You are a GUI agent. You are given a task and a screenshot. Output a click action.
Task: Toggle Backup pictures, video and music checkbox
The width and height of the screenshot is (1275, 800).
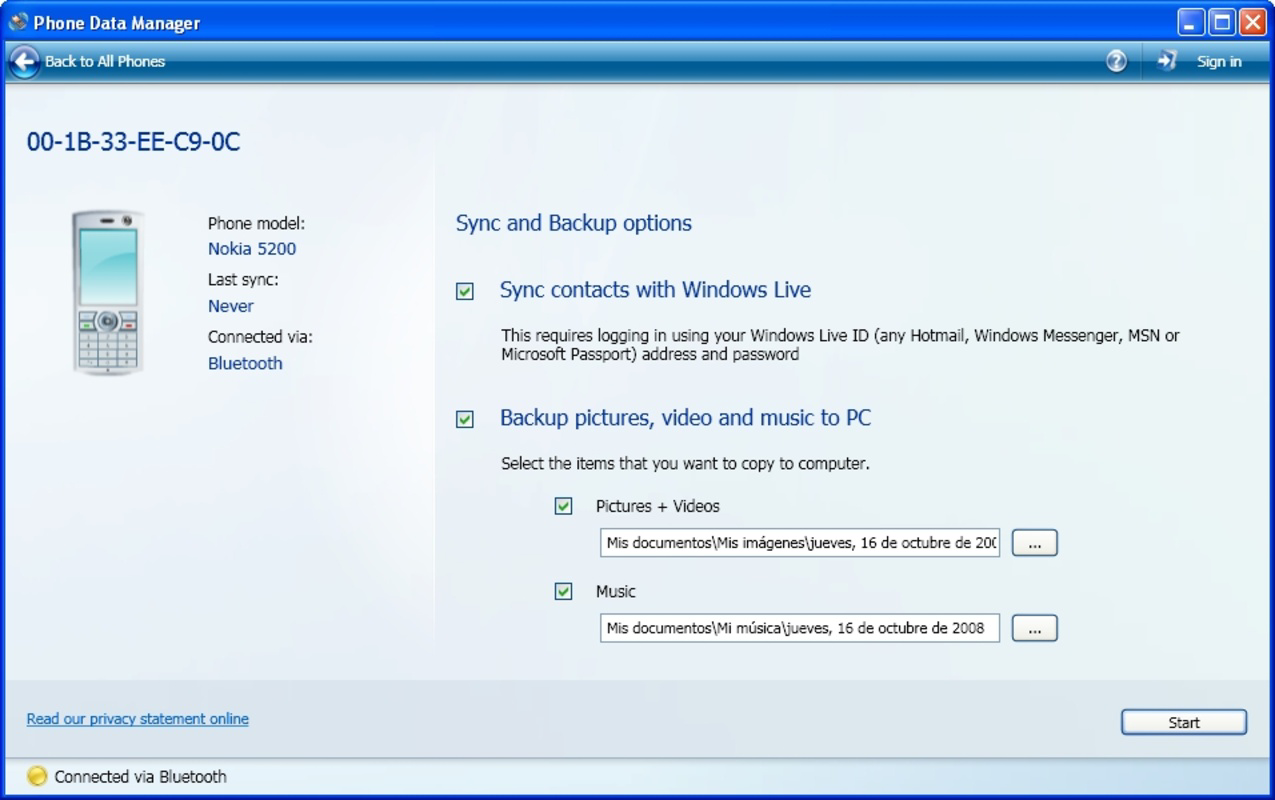coord(465,419)
